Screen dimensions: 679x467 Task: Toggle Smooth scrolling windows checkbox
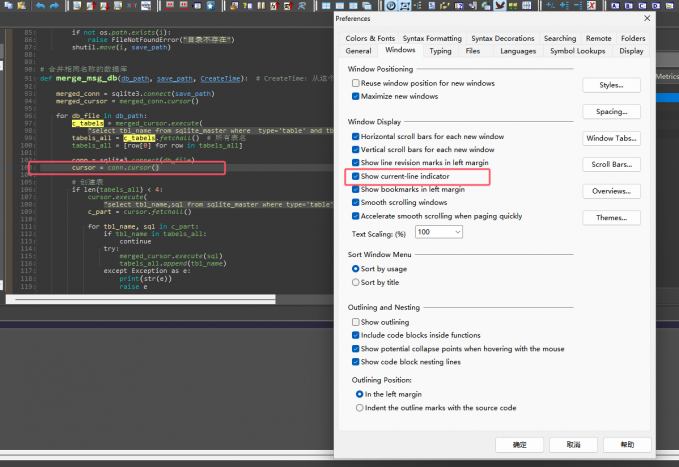(356, 202)
